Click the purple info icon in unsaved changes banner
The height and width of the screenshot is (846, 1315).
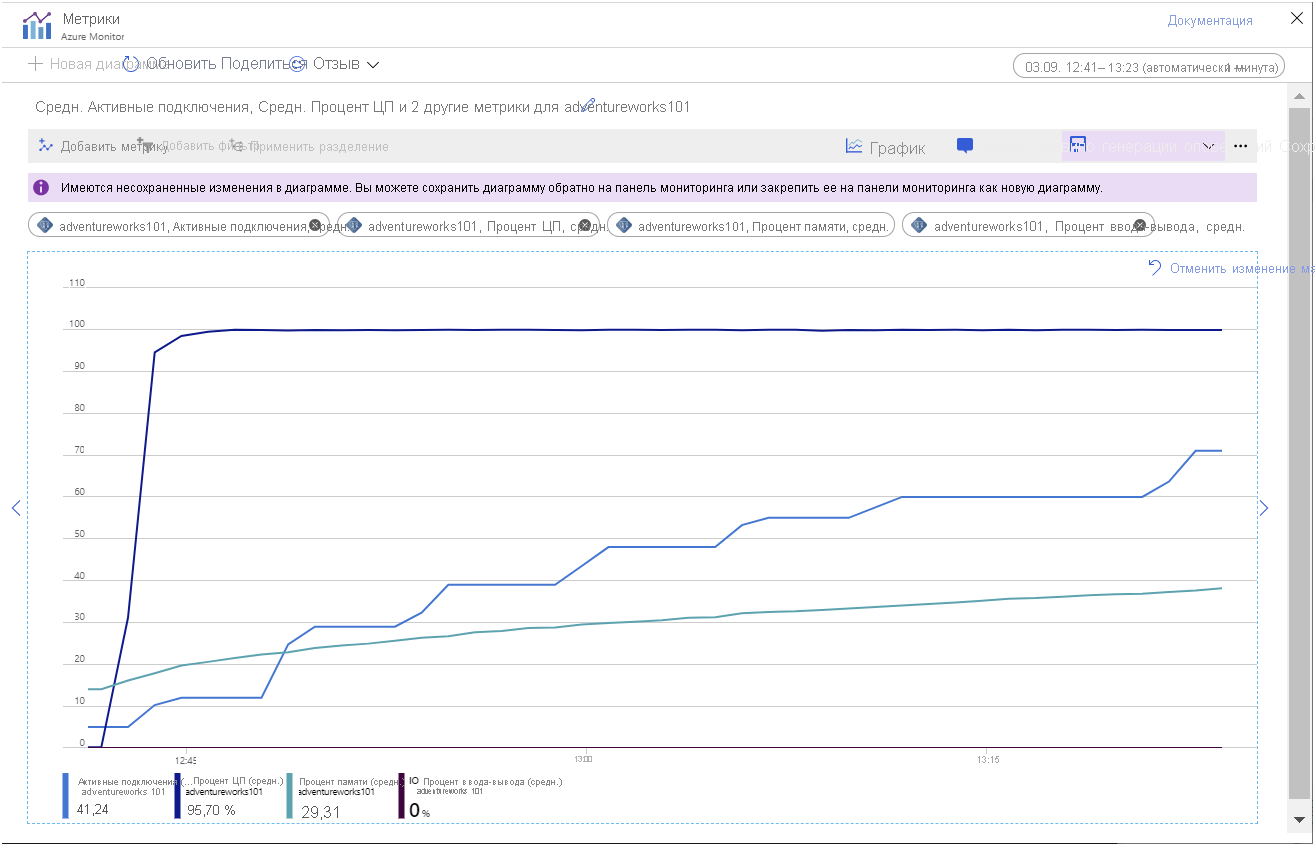[x=41, y=187]
